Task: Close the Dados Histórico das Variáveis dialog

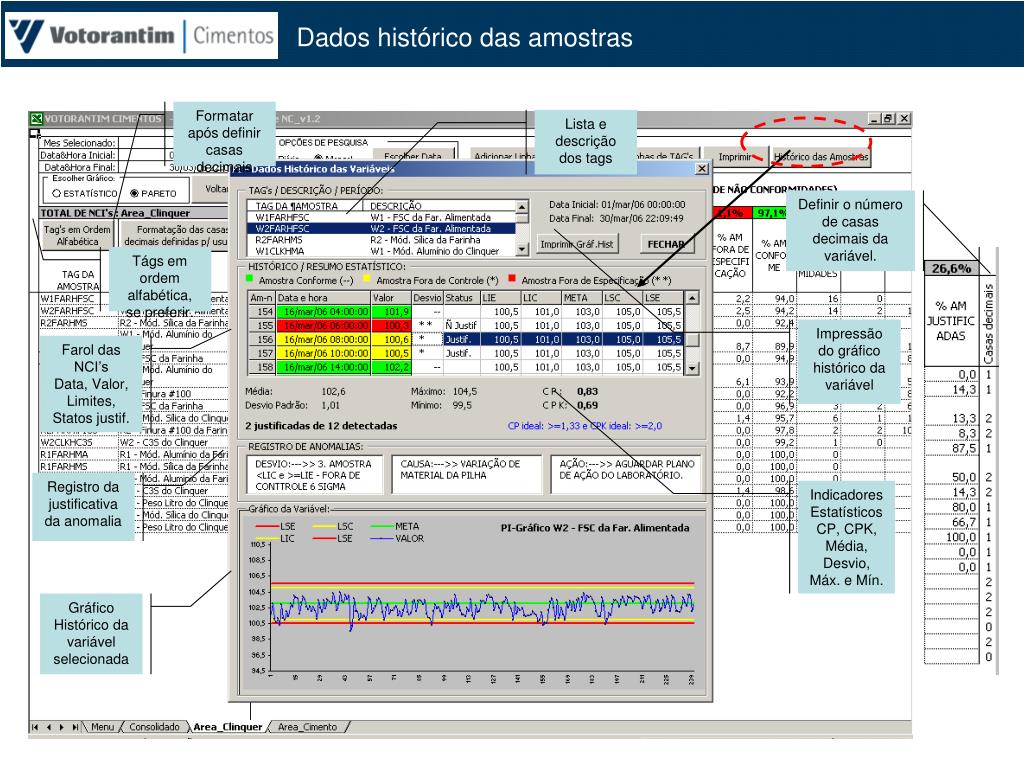Action: tap(702, 168)
